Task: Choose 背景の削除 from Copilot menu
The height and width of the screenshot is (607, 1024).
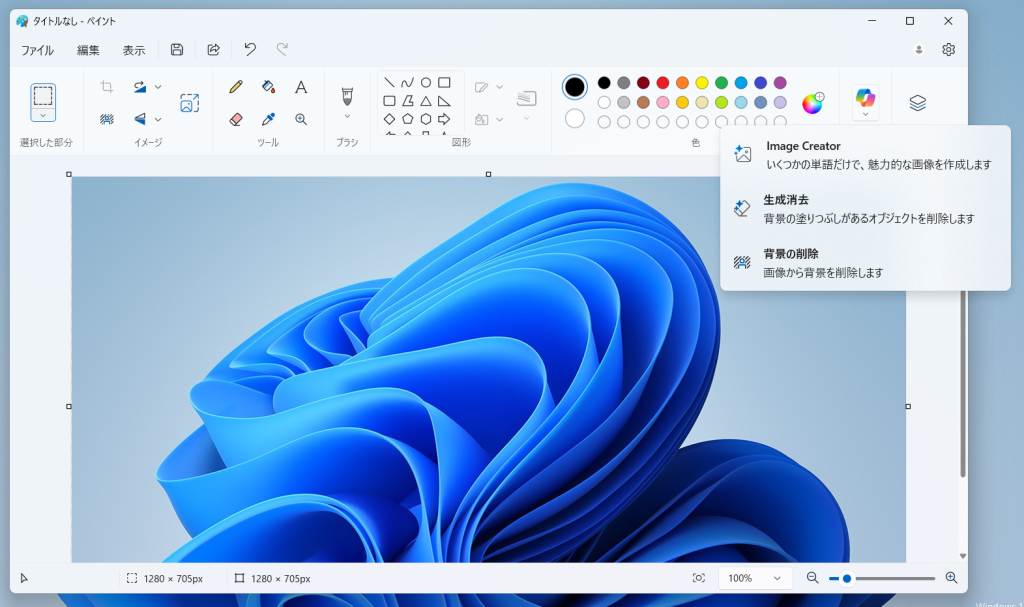Action: point(865,263)
